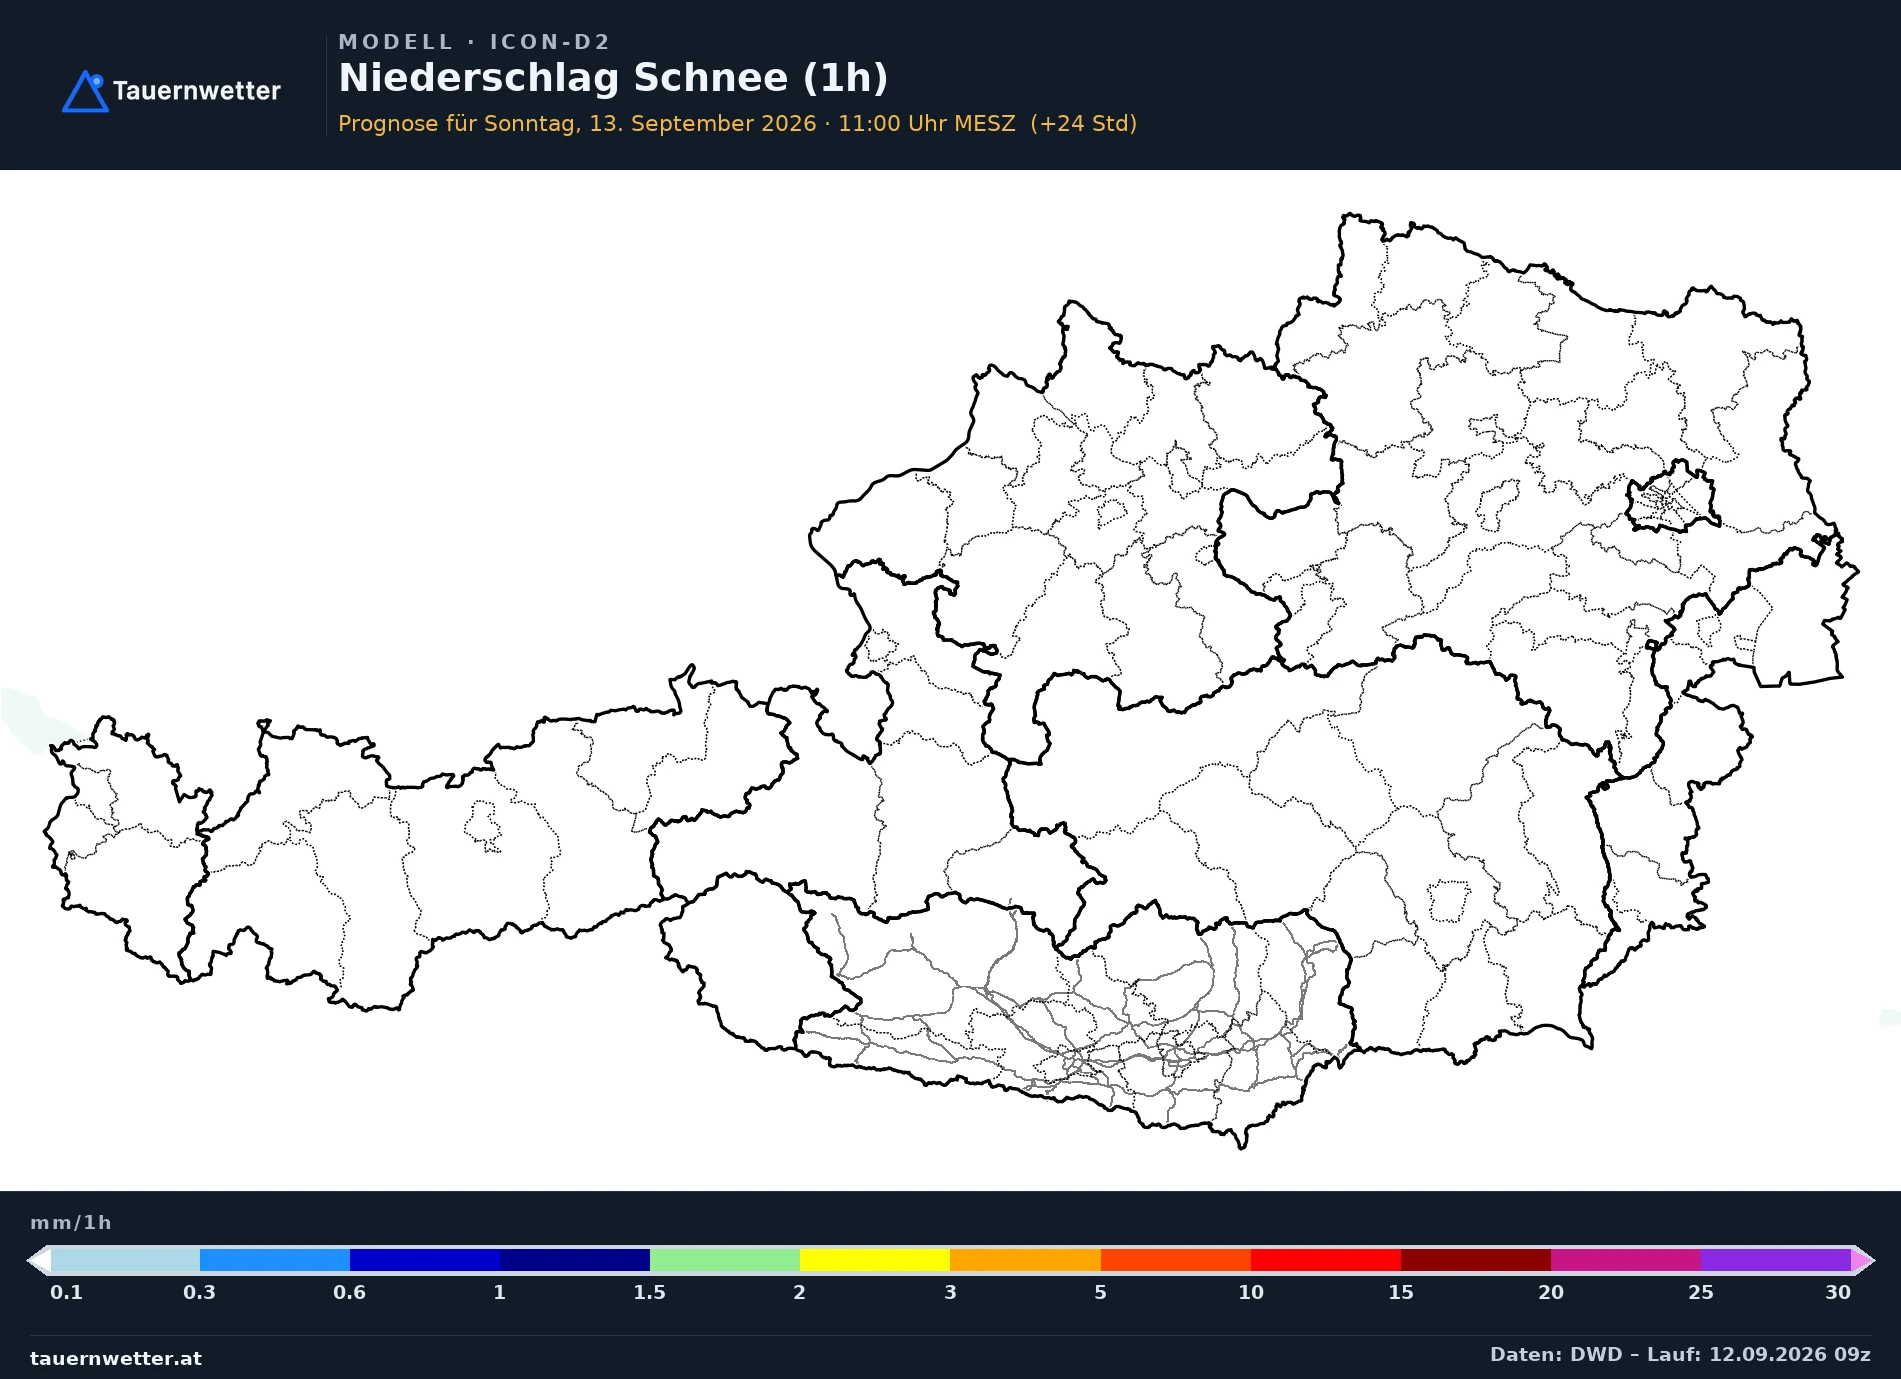This screenshot has height=1379, width=1901.
Task: Select the light blue 0.1–0.3 legend swatch
Action: (x=125, y=1260)
